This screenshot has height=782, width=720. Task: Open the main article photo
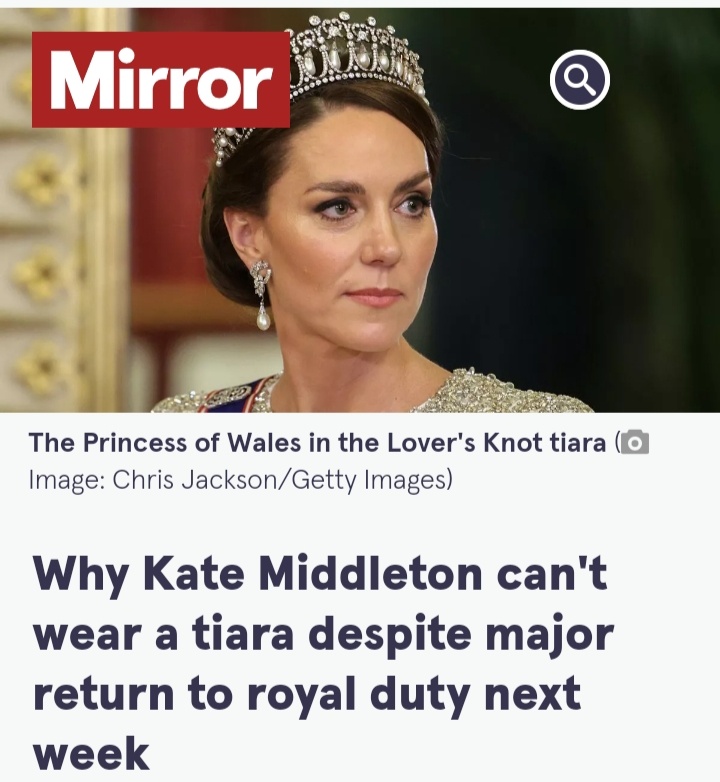point(360,210)
